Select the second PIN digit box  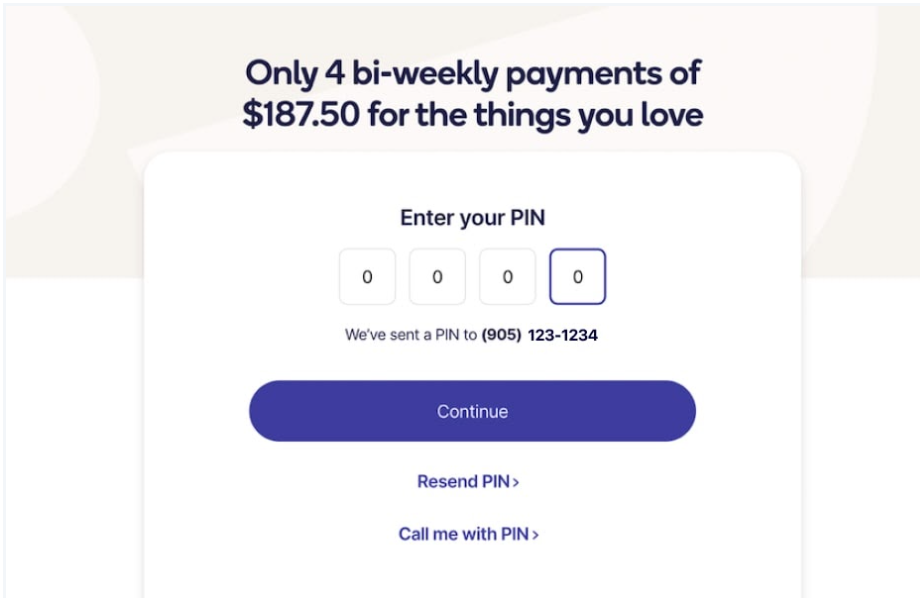pyautogui.click(x=437, y=276)
